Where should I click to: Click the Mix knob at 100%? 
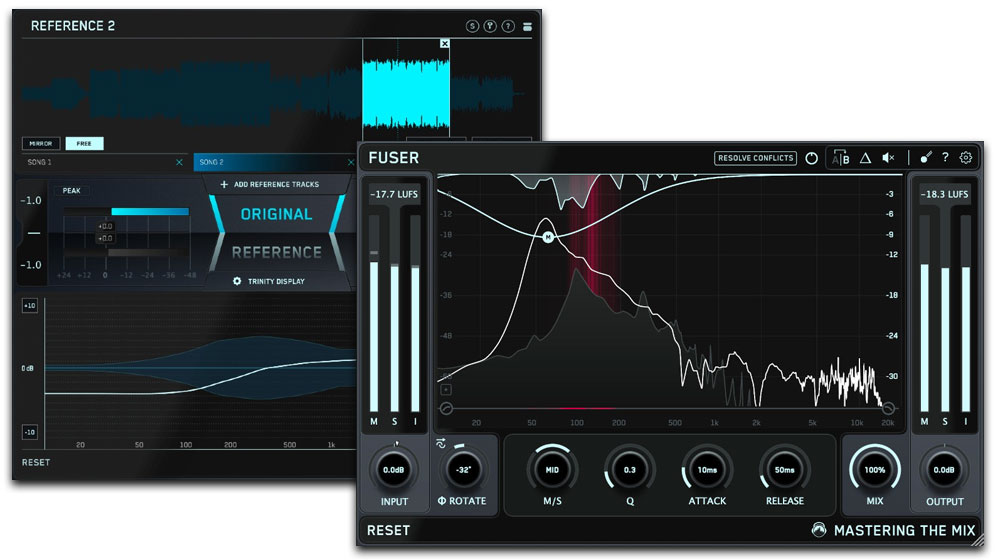(x=875, y=468)
